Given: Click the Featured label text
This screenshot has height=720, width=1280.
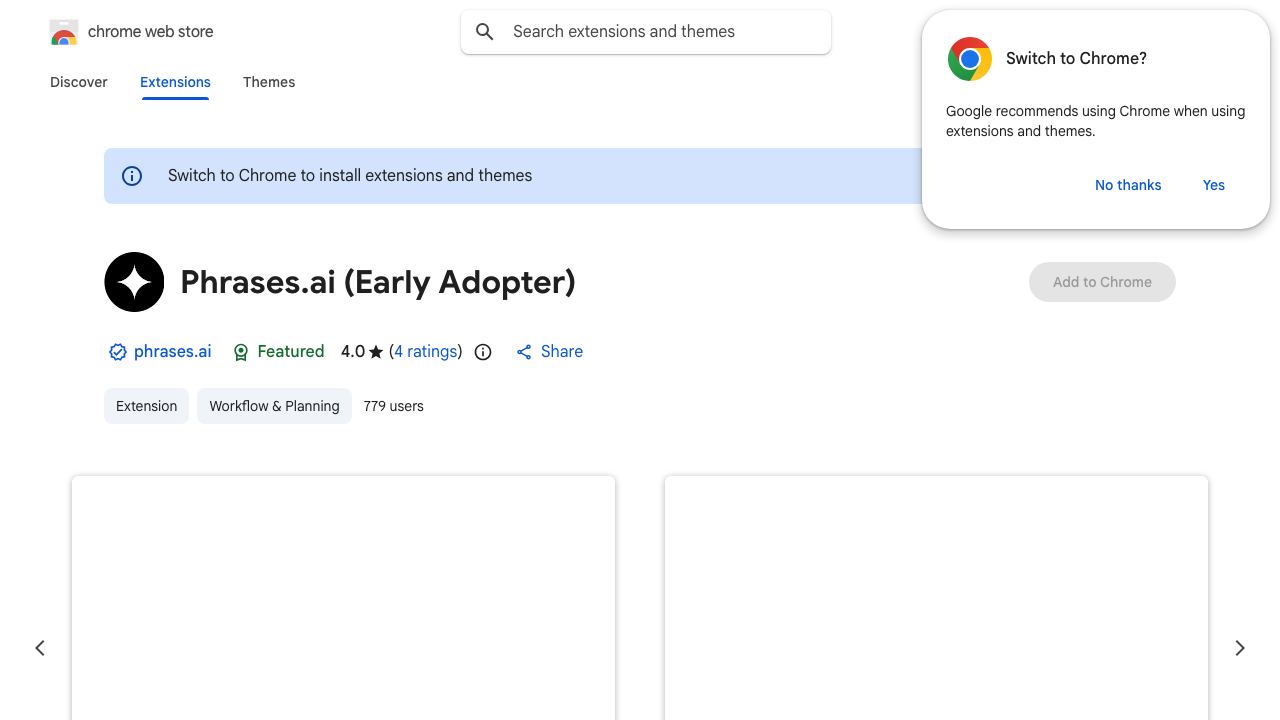Looking at the screenshot, I should coord(291,352).
